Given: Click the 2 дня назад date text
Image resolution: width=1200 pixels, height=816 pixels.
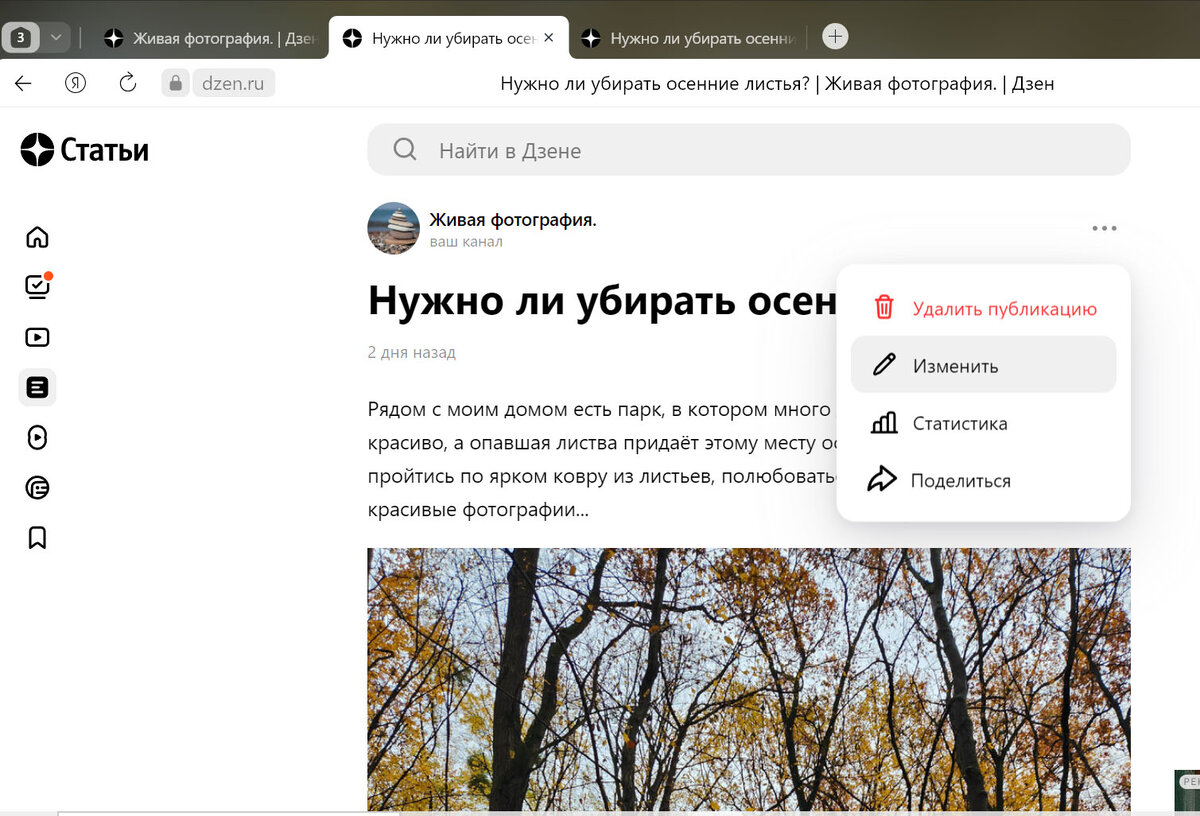Looking at the screenshot, I should tap(412, 353).
